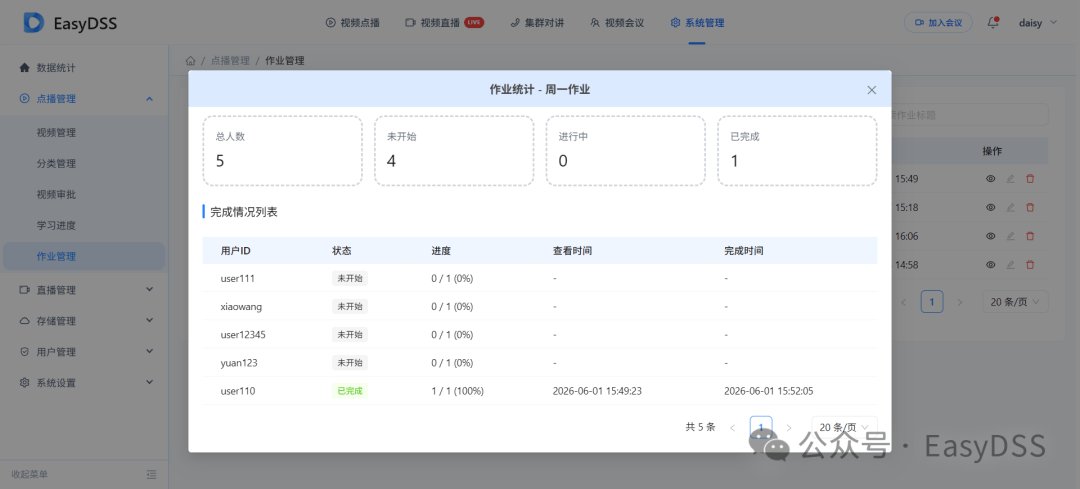Click page 1 in dialog pagination
The height and width of the screenshot is (489, 1080).
click(761, 427)
